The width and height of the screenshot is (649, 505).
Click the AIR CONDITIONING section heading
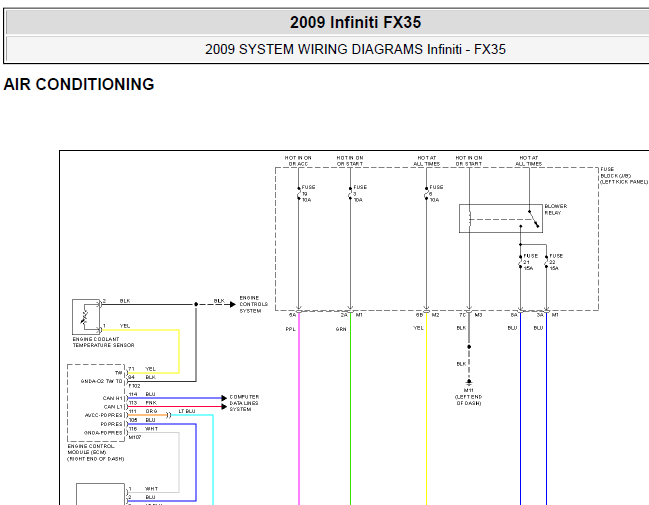(79, 85)
